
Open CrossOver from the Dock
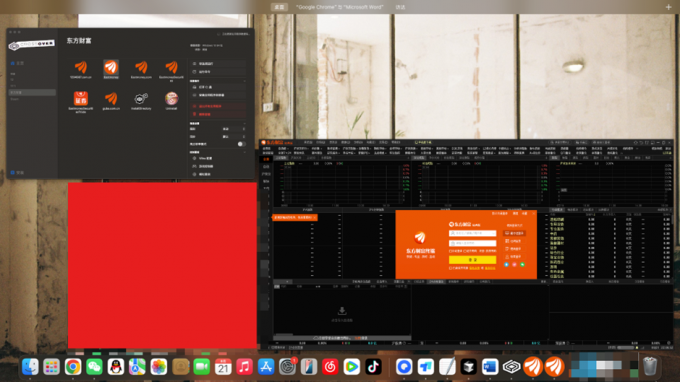(x=512, y=367)
